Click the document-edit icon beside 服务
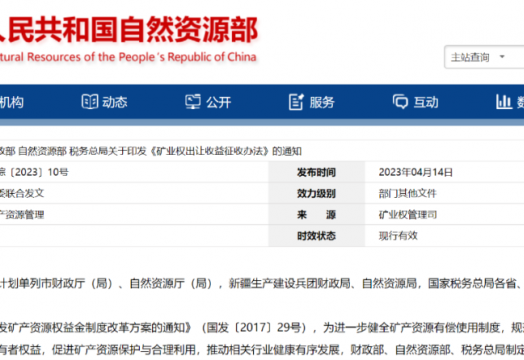Viewport: 524px width, 360px height. (x=296, y=102)
